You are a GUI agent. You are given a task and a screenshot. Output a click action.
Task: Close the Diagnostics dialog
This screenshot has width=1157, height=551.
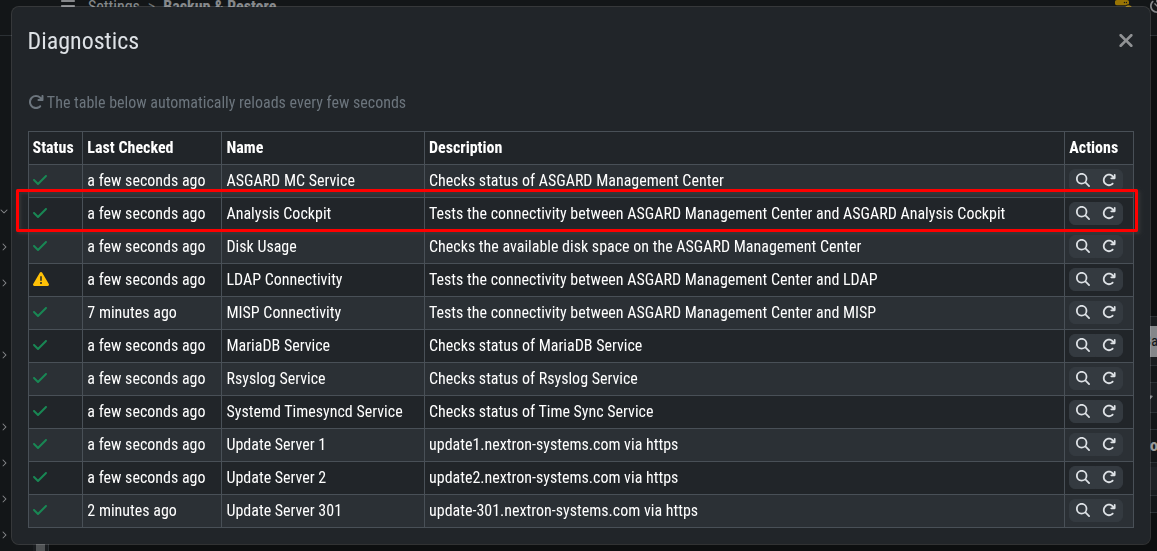tap(1125, 41)
